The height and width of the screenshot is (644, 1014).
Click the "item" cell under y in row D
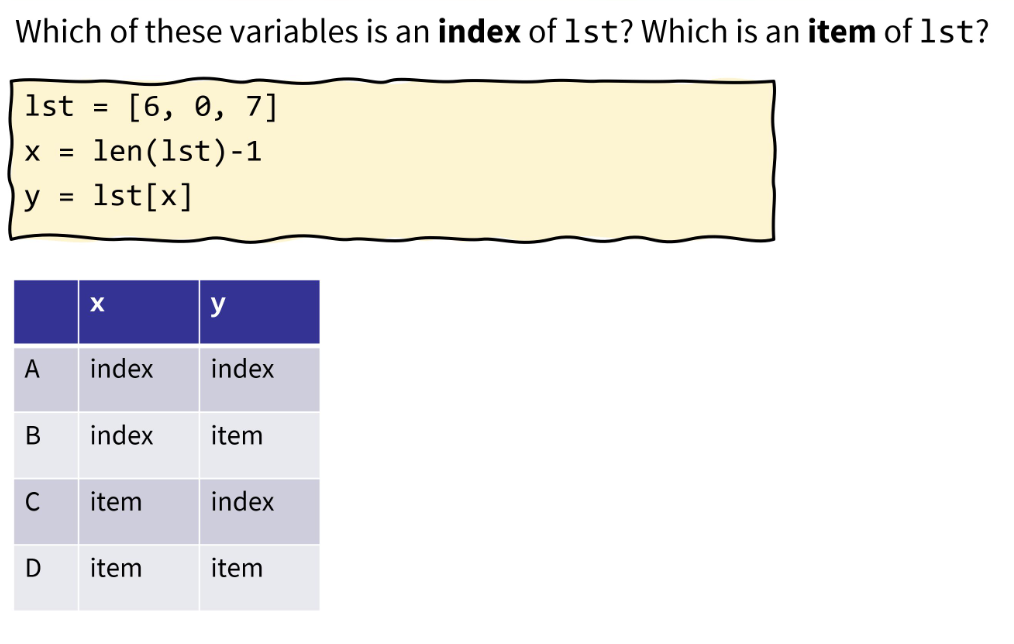coord(237,569)
